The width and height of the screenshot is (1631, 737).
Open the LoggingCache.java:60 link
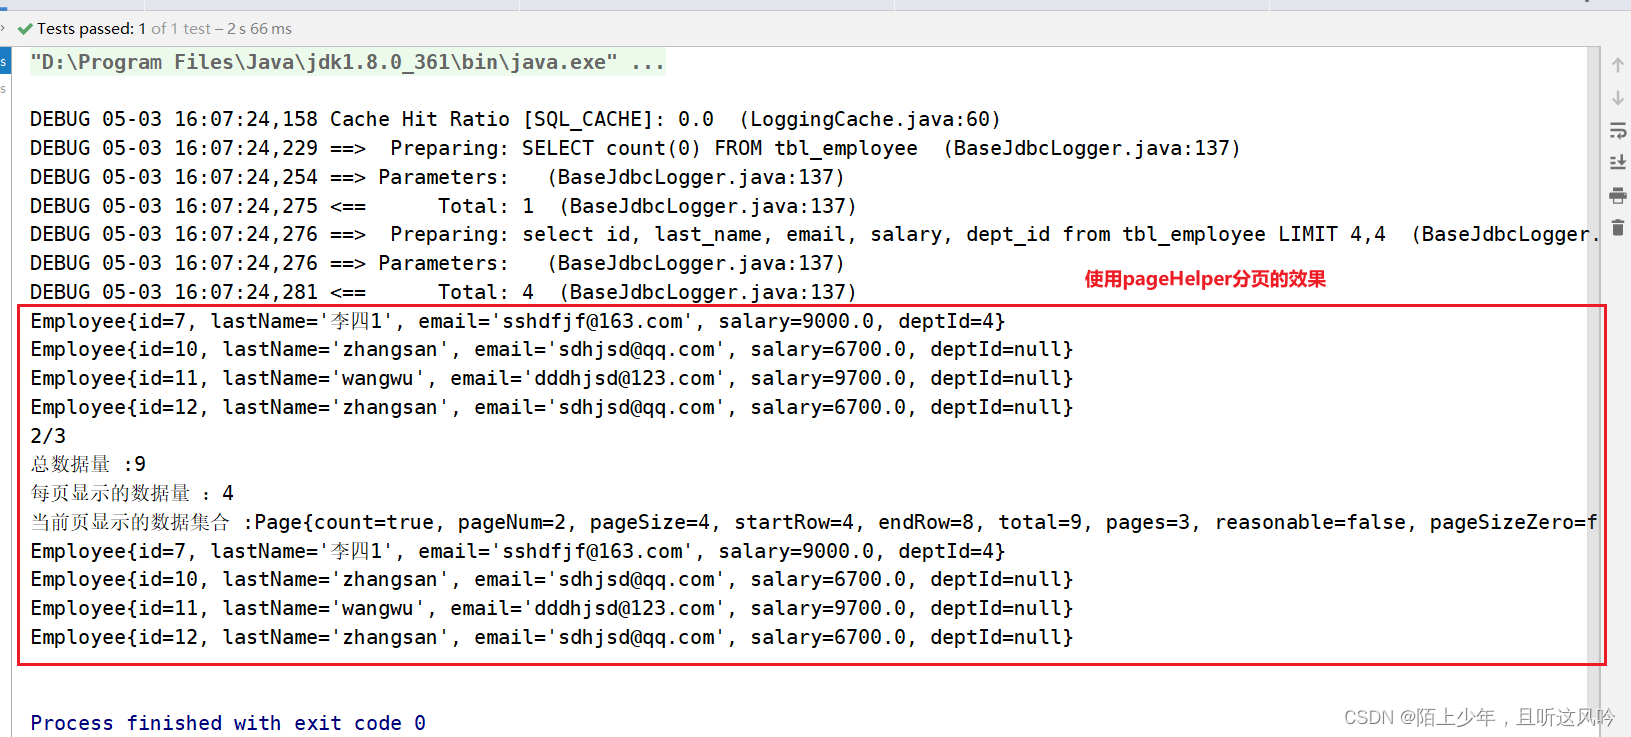point(871,119)
